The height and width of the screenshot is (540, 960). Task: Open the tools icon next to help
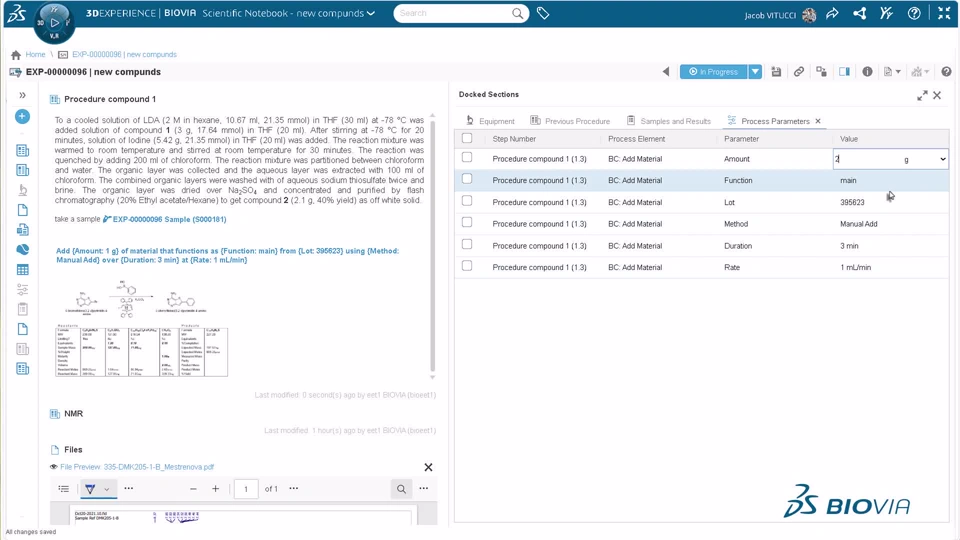tap(887, 13)
